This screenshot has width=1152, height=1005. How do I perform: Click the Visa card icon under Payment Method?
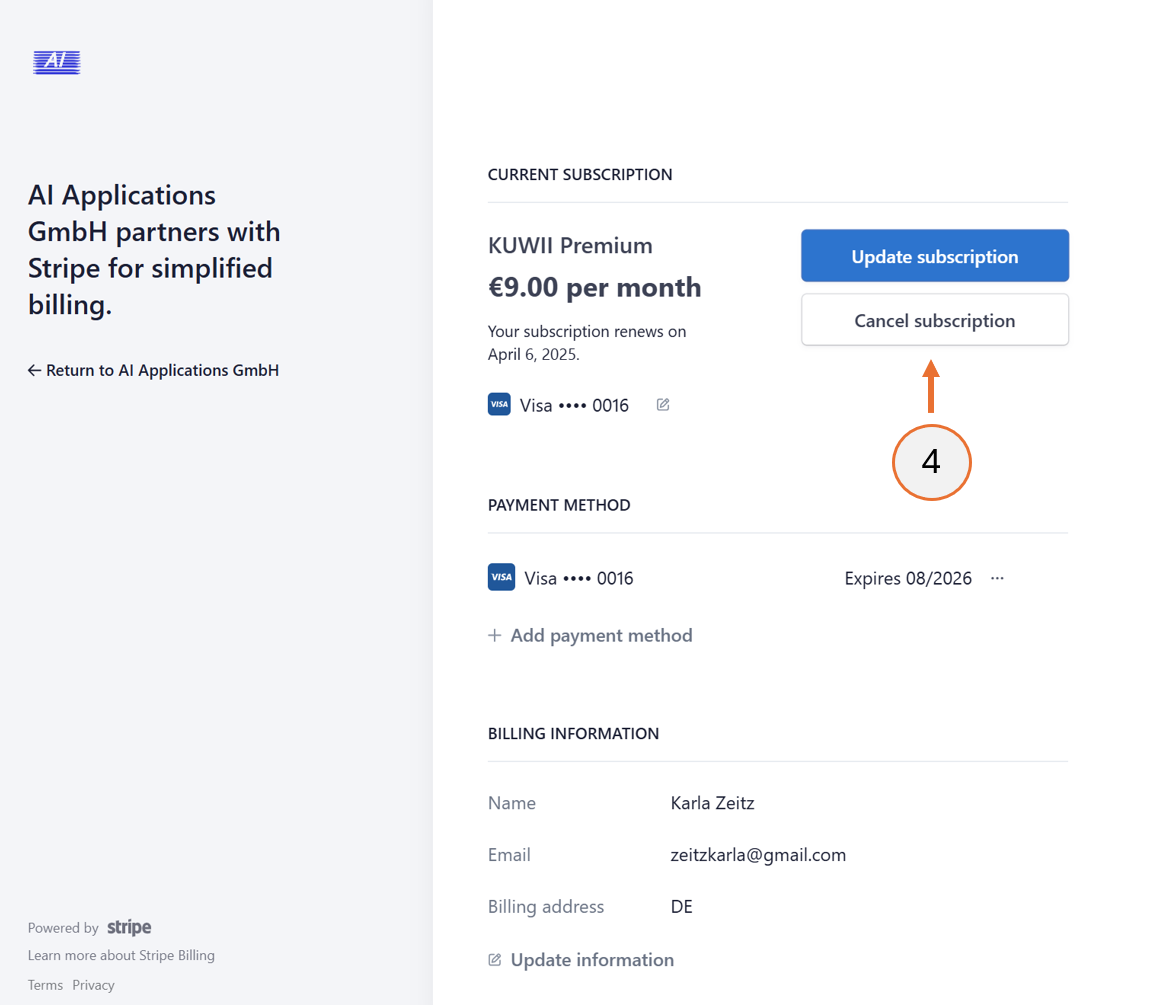501,577
